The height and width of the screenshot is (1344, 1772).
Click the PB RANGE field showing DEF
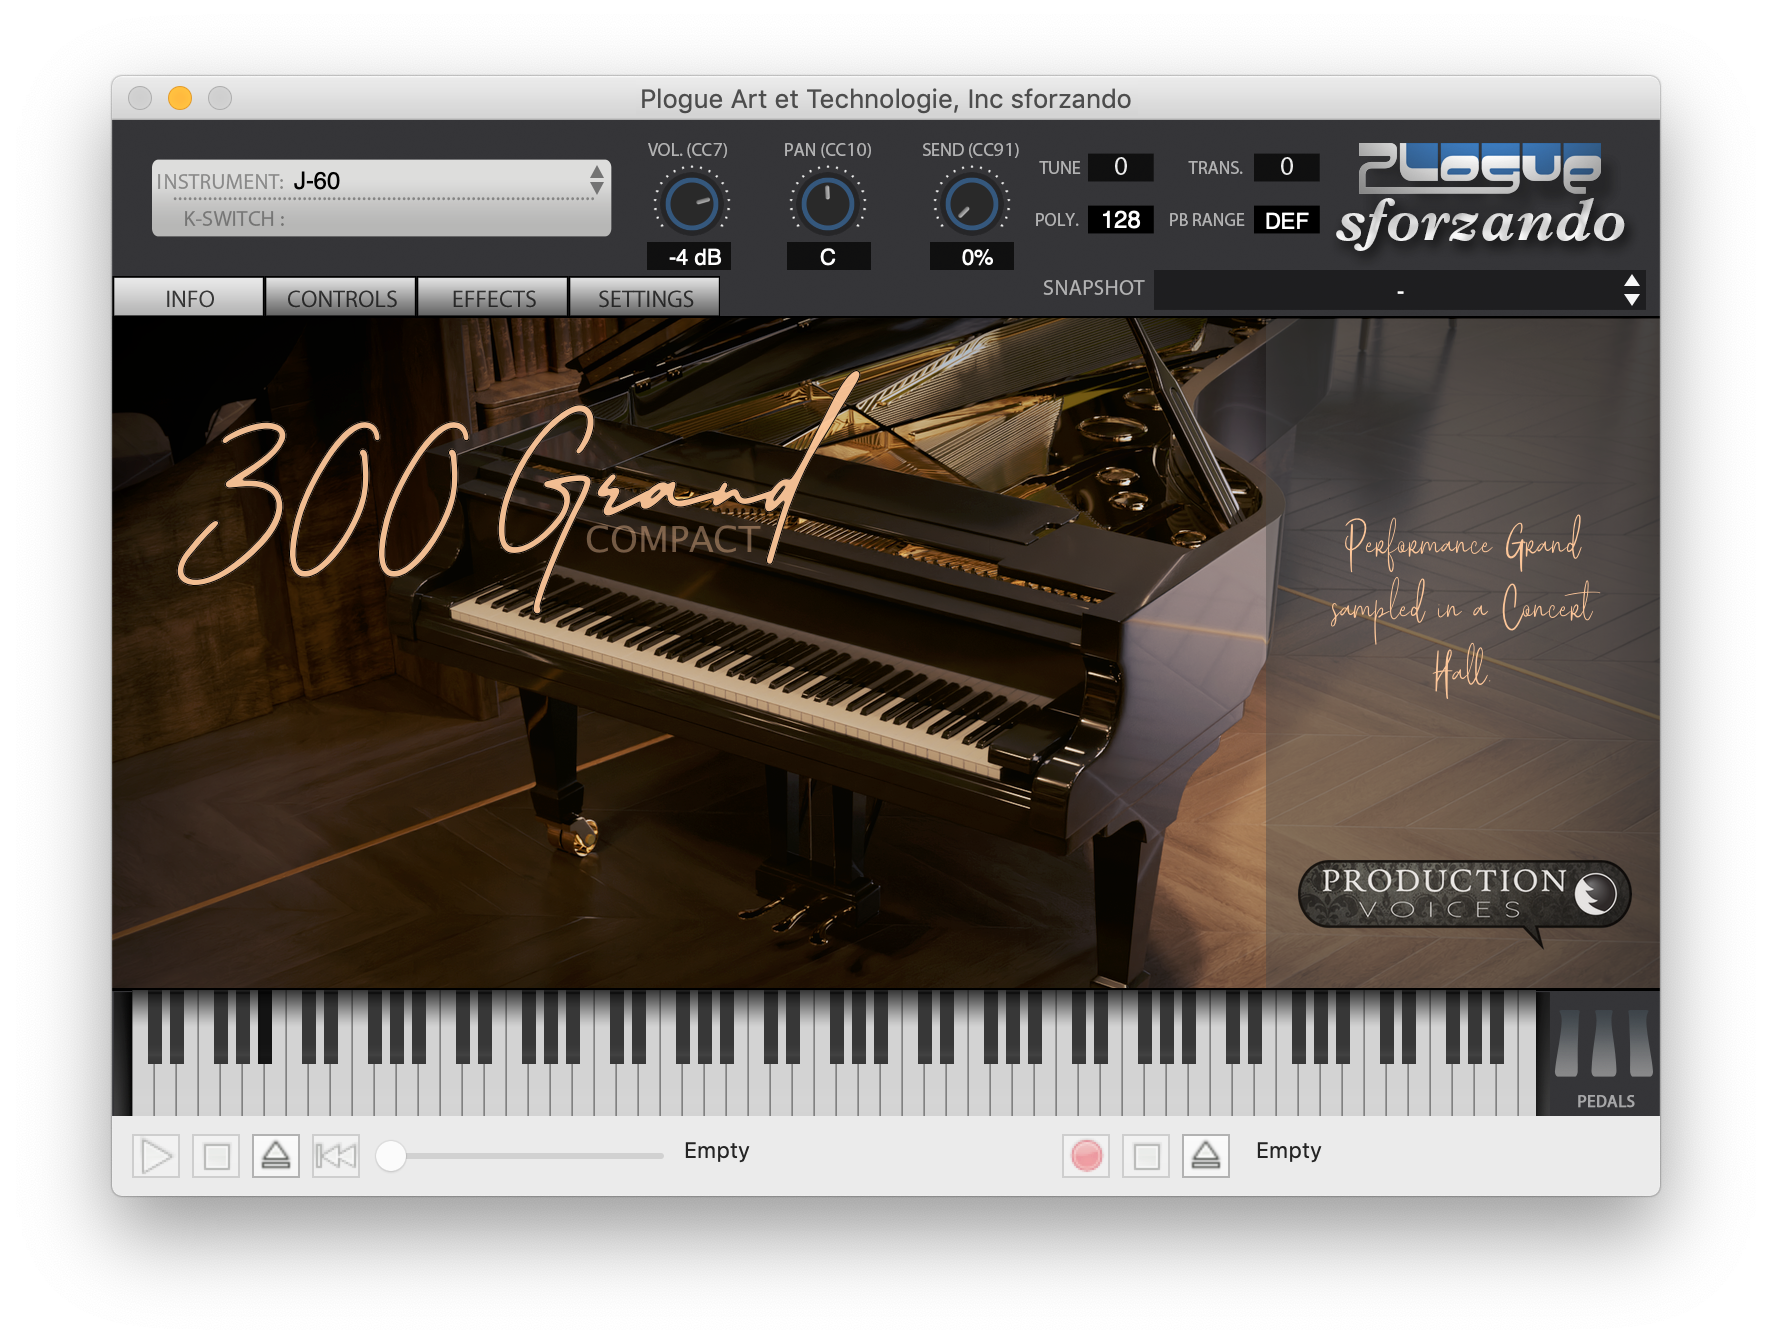point(1287,220)
